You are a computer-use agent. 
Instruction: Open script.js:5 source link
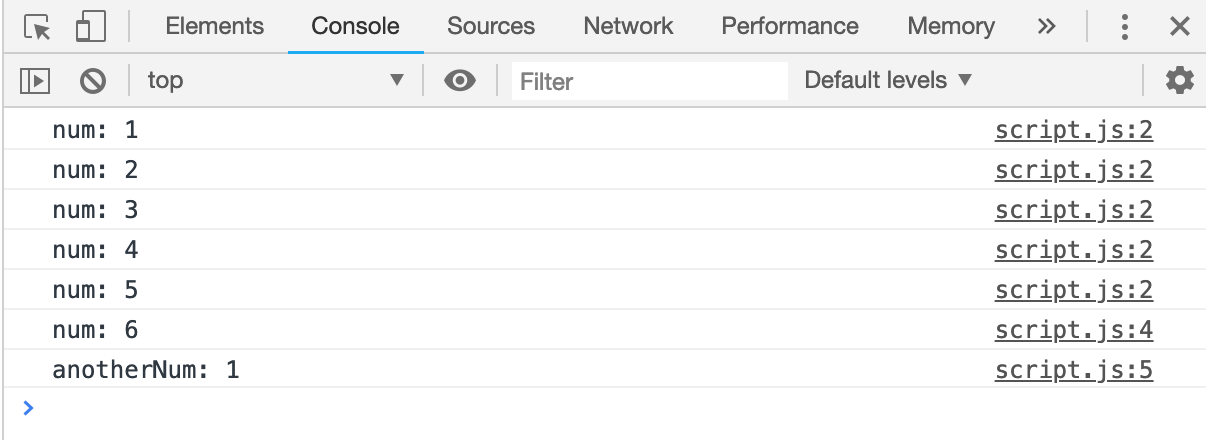(x=1073, y=371)
